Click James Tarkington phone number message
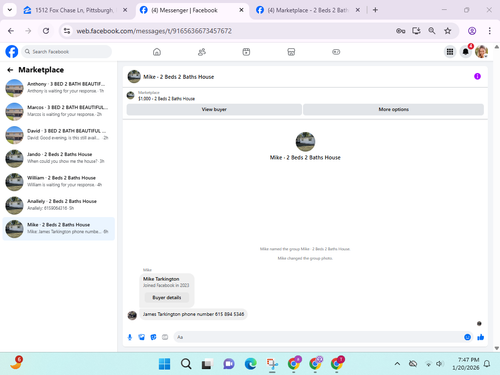The image size is (500, 375). (193, 314)
